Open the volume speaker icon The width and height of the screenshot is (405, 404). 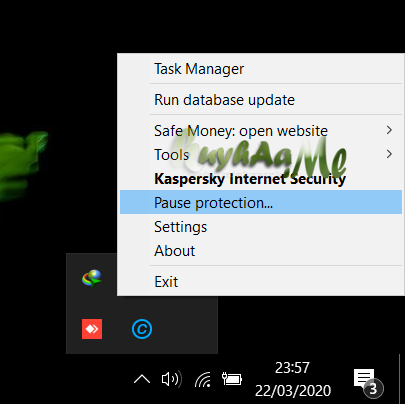(x=171, y=379)
